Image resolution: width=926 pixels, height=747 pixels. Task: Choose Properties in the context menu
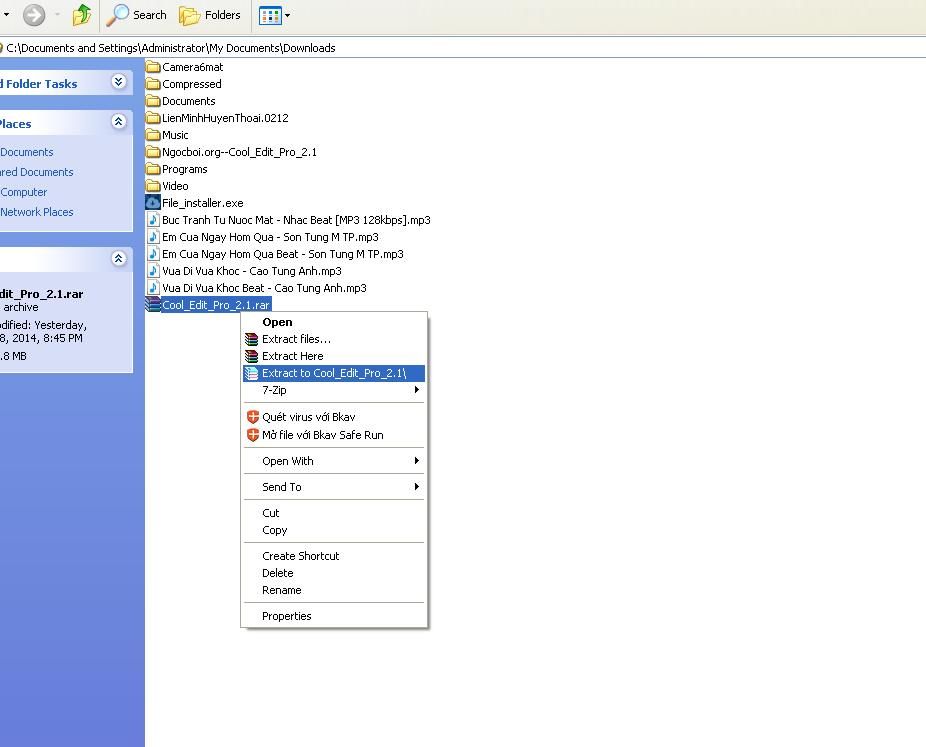pos(286,616)
